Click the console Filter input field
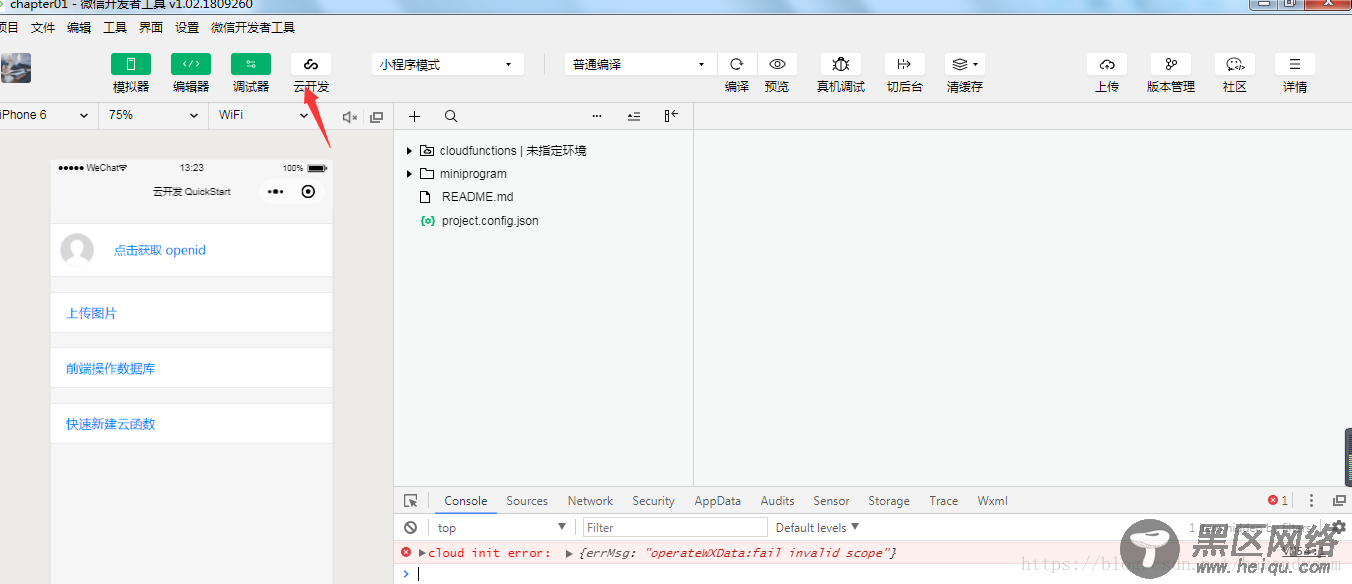This screenshot has height=584, width=1352. [x=675, y=528]
